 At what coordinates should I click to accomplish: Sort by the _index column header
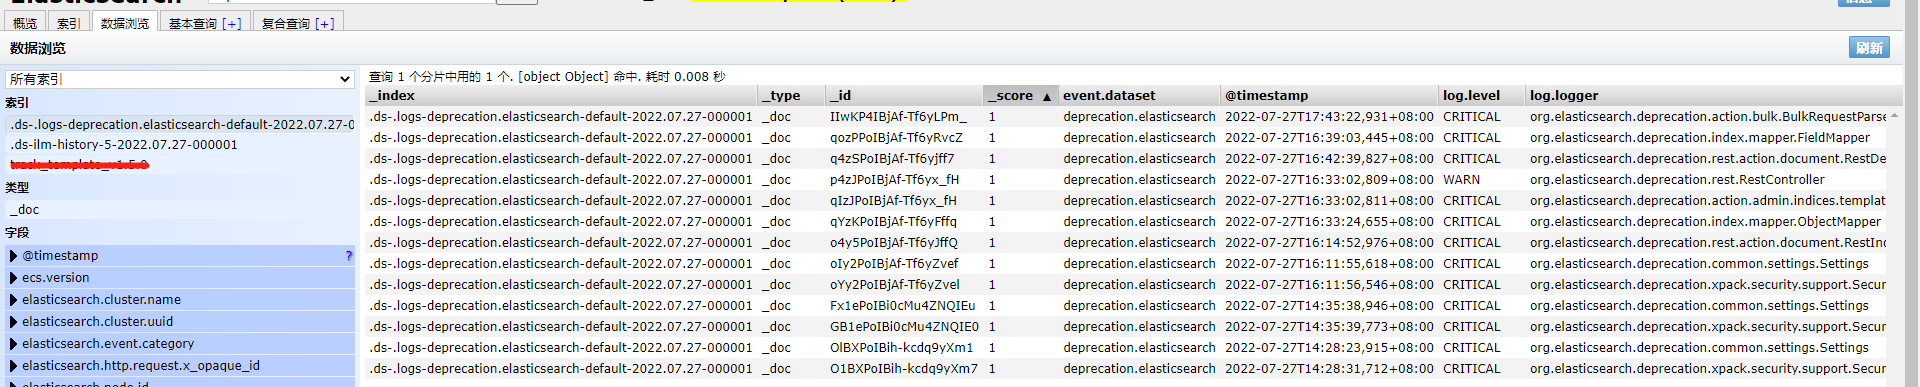(562, 96)
